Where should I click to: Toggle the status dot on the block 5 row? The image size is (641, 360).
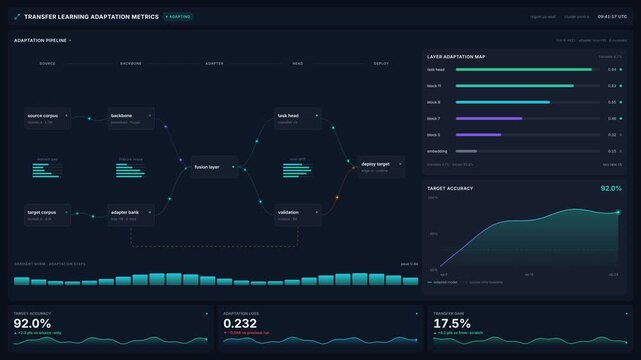(621, 135)
